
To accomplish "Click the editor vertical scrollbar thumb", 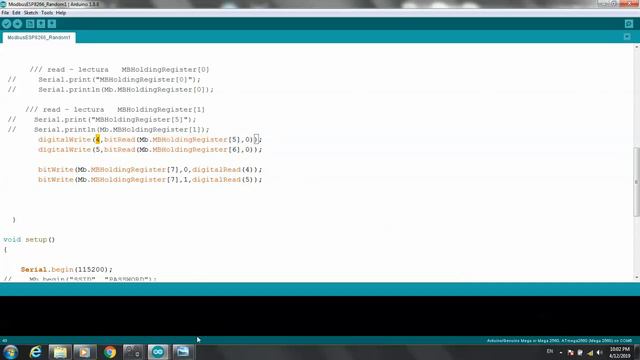I will [x=636, y=182].
